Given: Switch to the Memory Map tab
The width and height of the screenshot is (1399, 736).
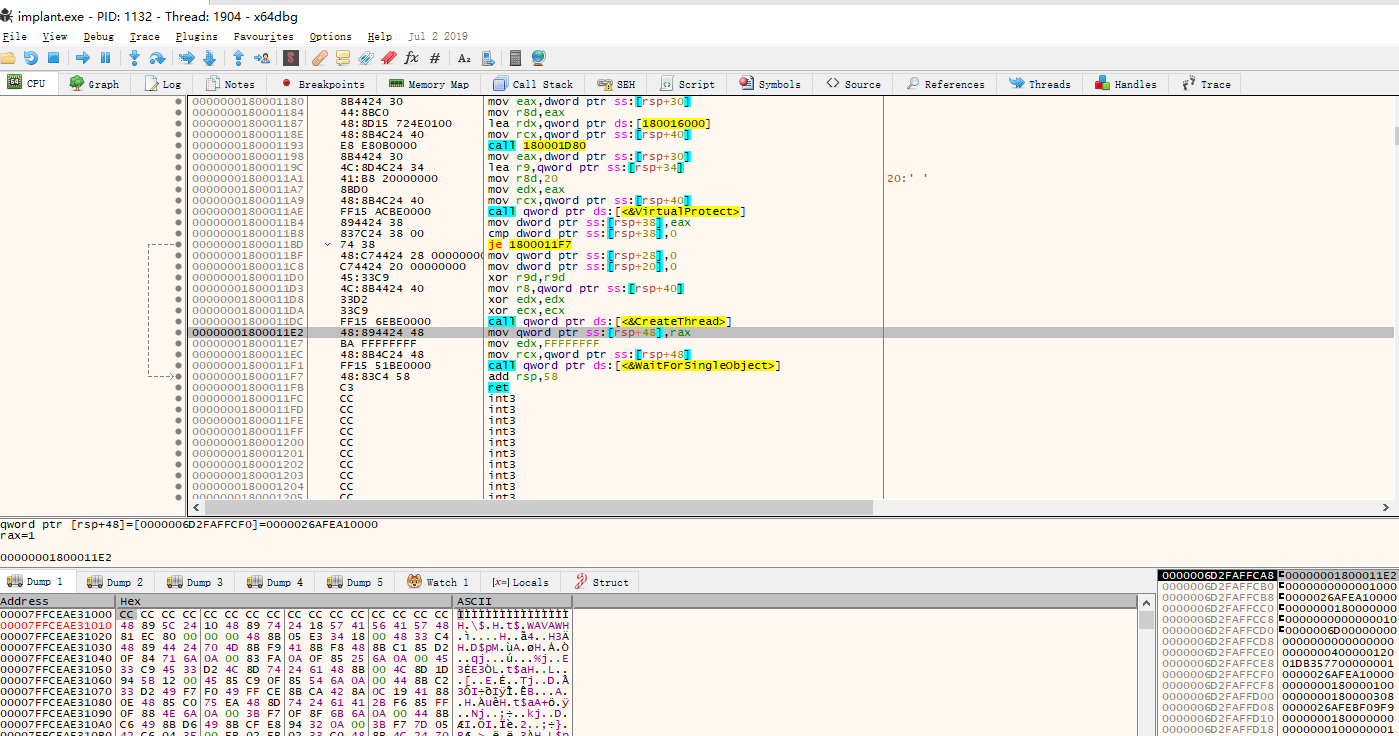Looking at the screenshot, I should [x=429, y=84].
